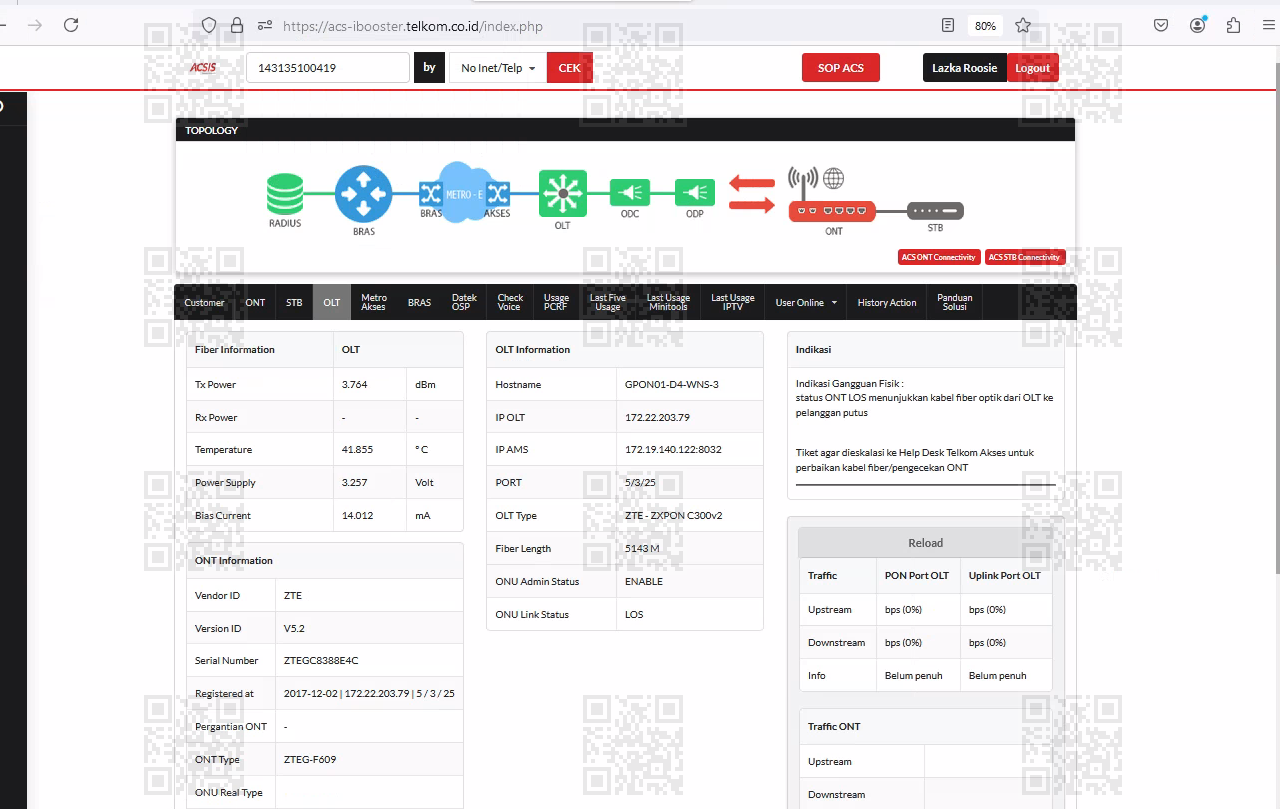
Task: Open the Panduan Solusi tab
Action: (x=955, y=302)
